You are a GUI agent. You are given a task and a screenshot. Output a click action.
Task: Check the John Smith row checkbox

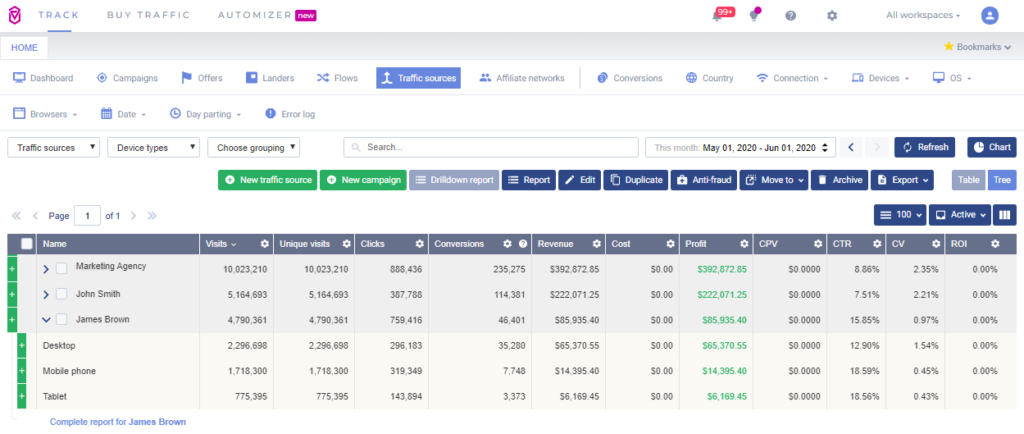coord(62,294)
